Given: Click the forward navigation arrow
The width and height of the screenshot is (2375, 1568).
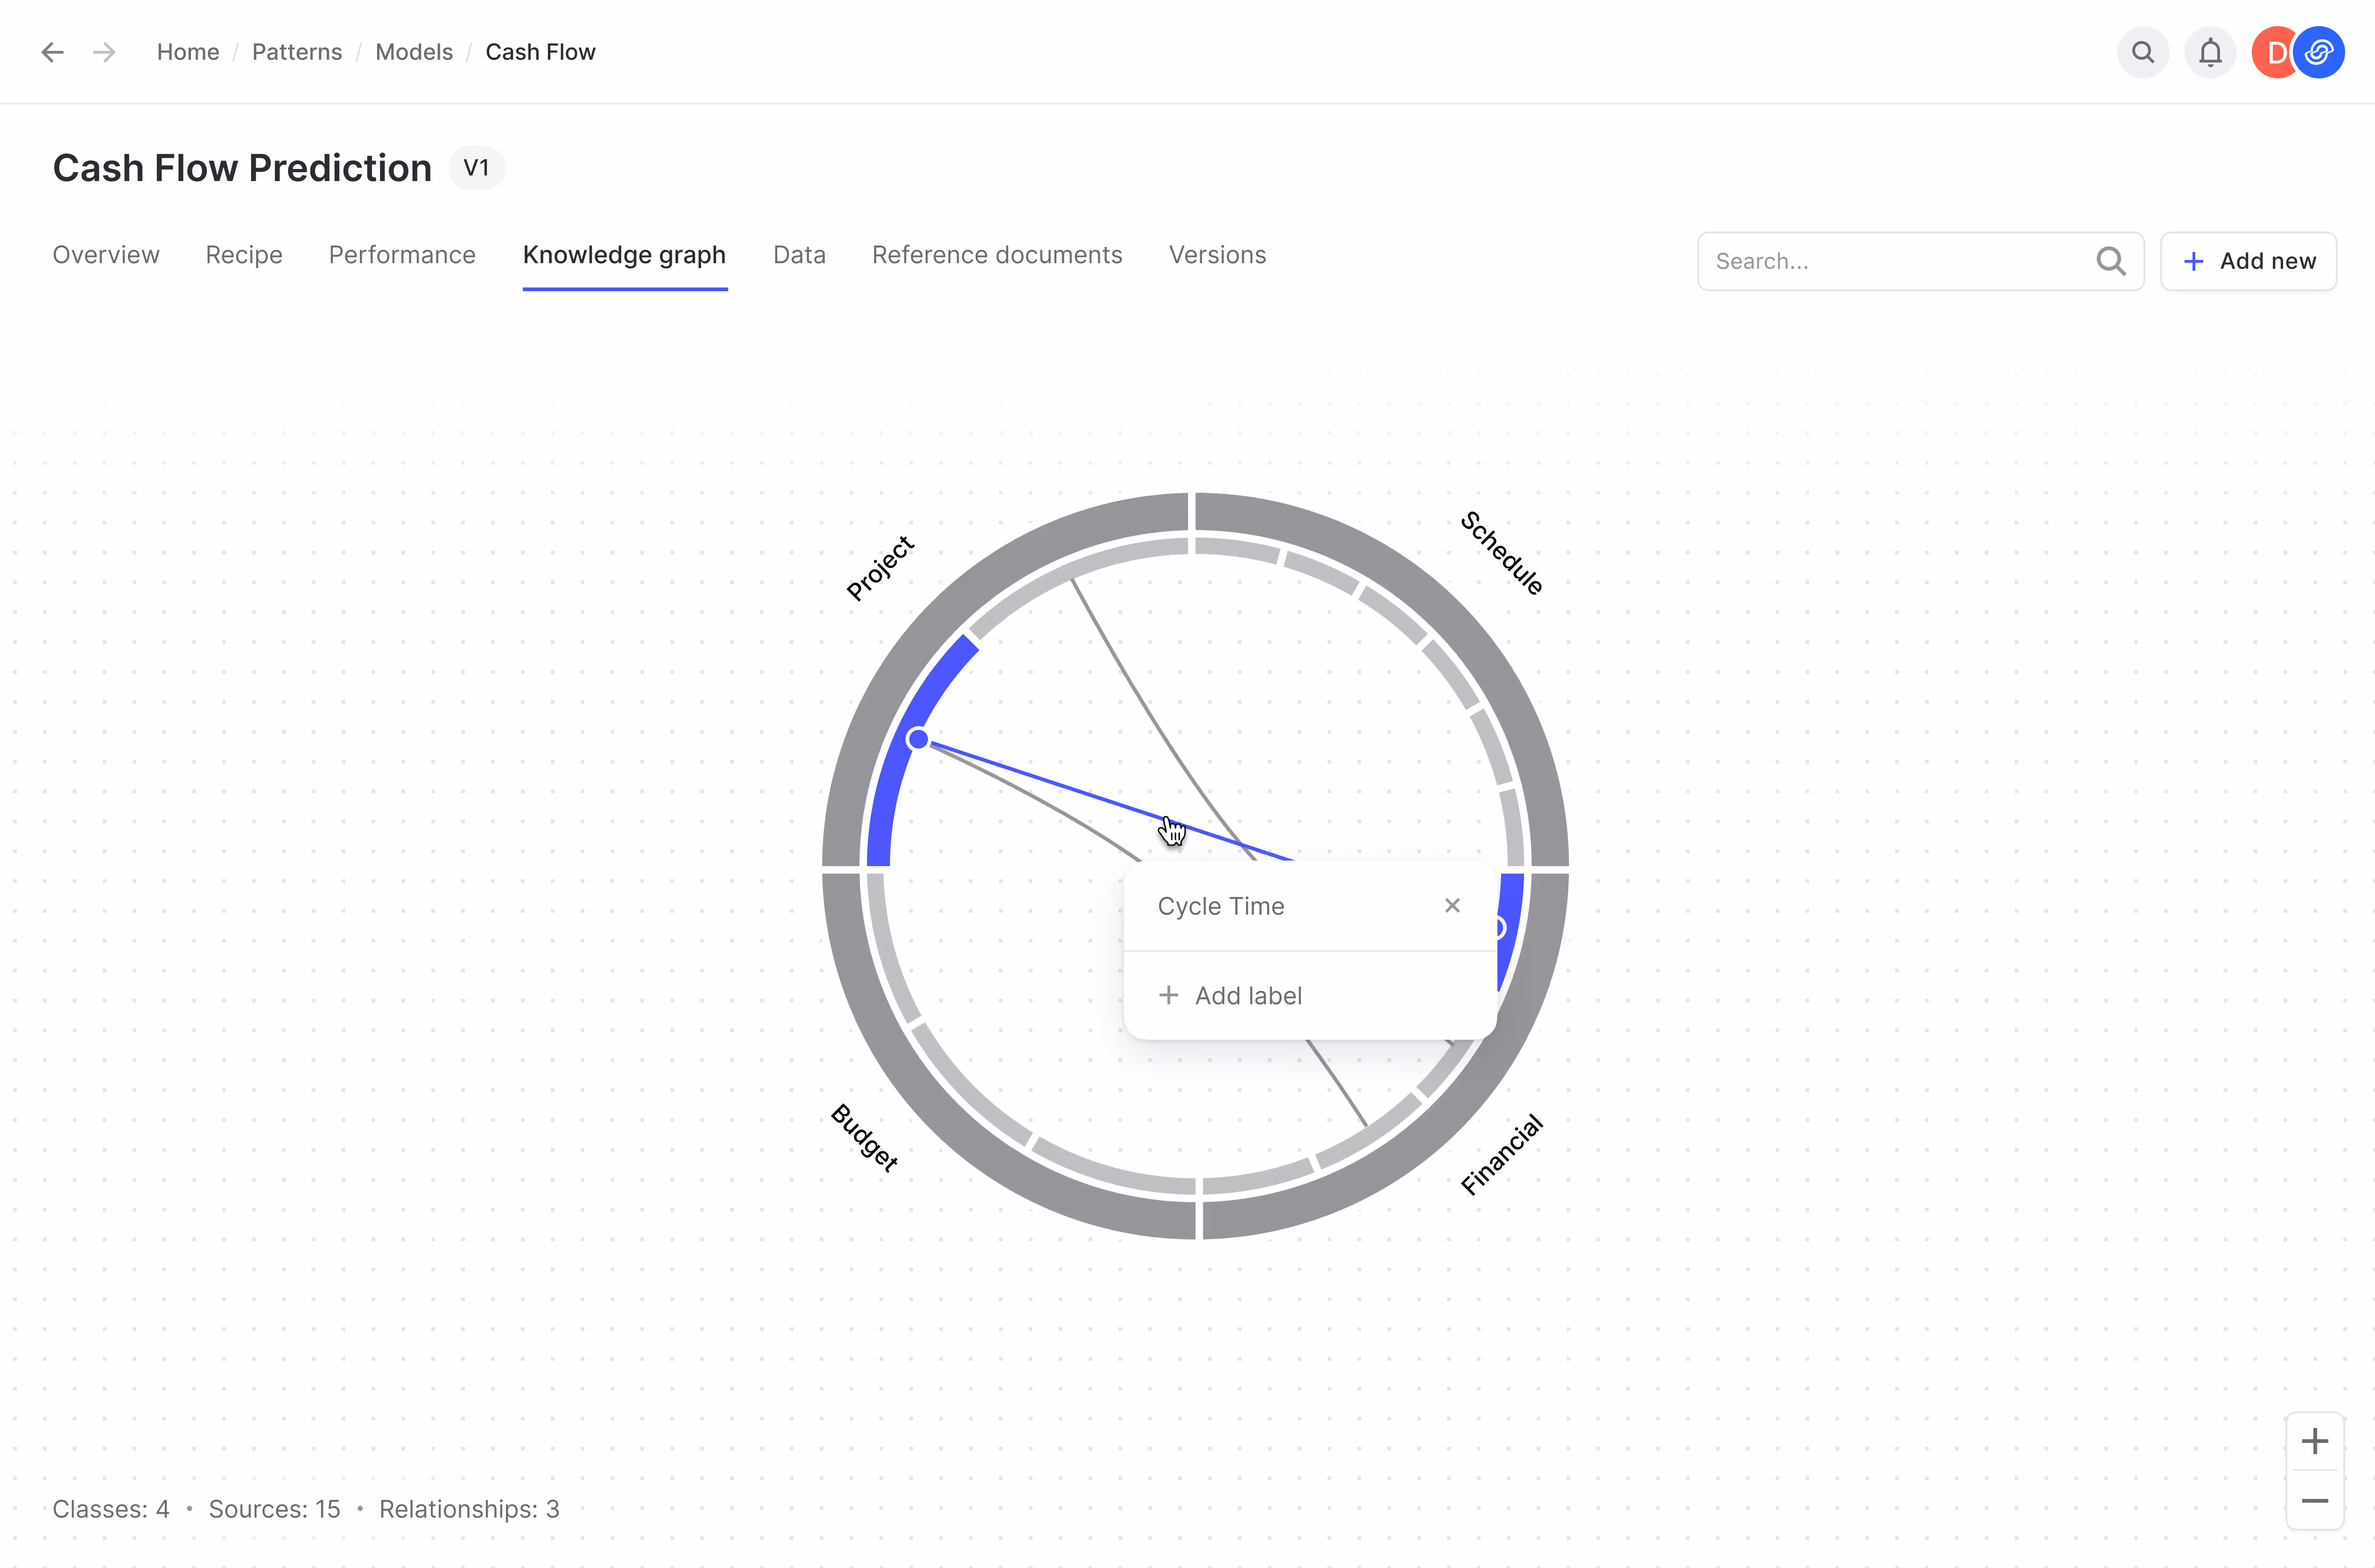Looking at the screenshot, I should click(104, 52).
